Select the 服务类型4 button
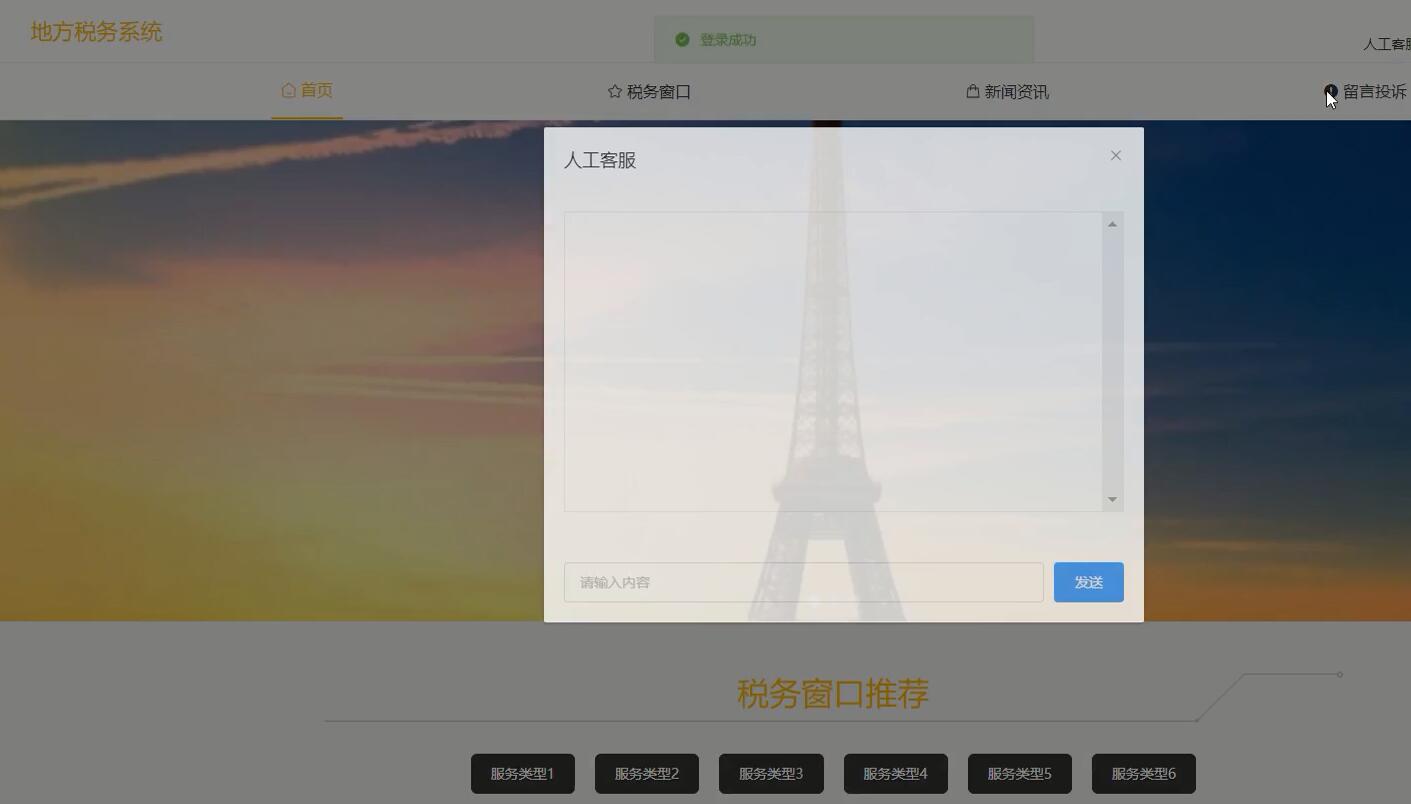 click(x=896, y=773)
